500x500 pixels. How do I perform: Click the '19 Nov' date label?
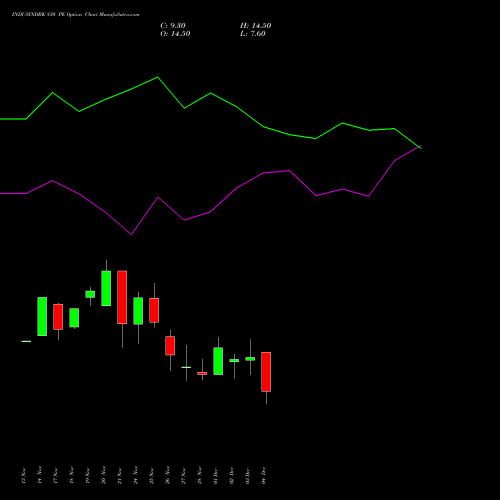tap(88, 475)
